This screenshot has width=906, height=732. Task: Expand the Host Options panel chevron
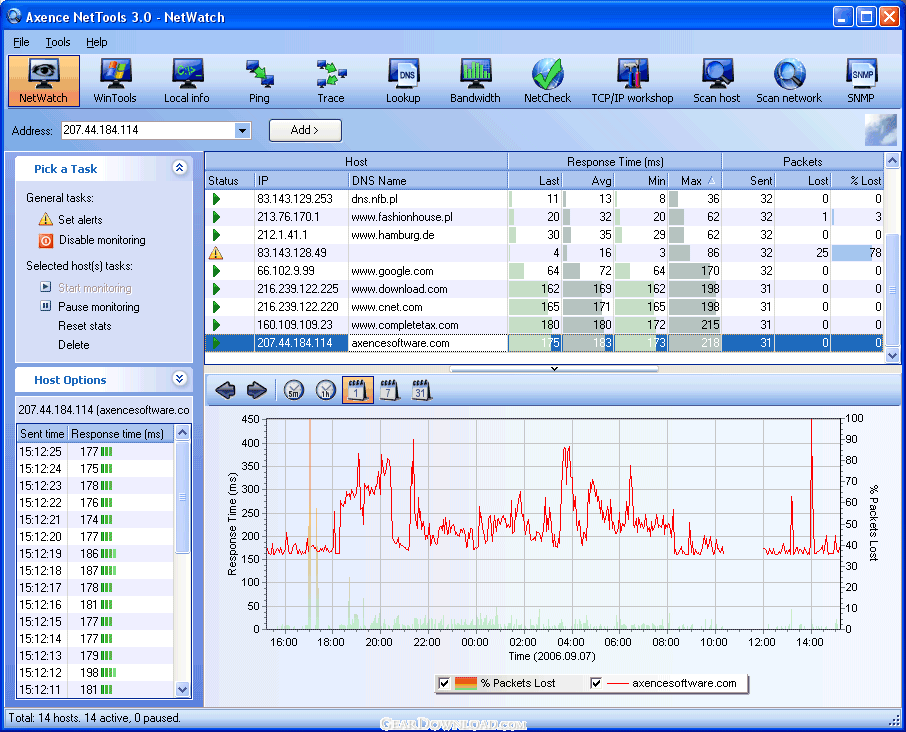(180, 379)
